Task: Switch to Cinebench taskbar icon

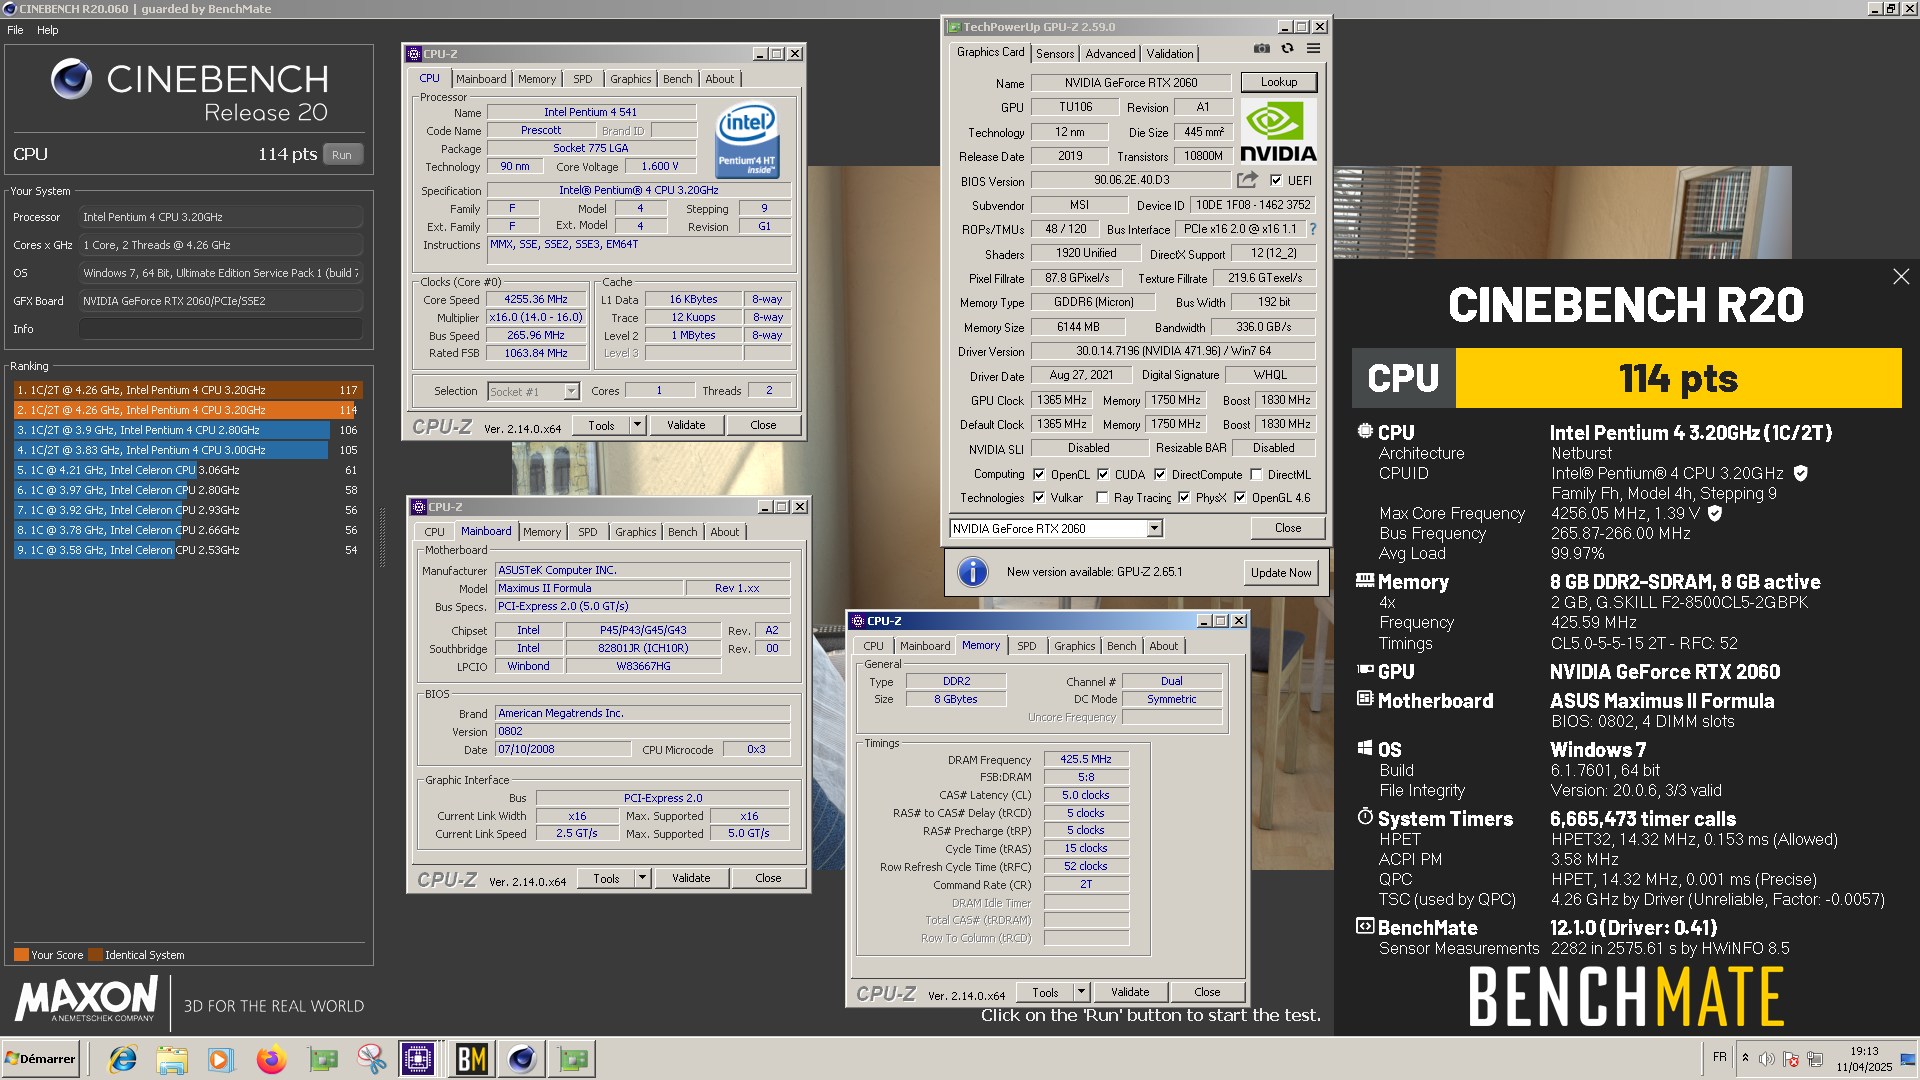Action: pyautogui.click(x=522, y=1059)
